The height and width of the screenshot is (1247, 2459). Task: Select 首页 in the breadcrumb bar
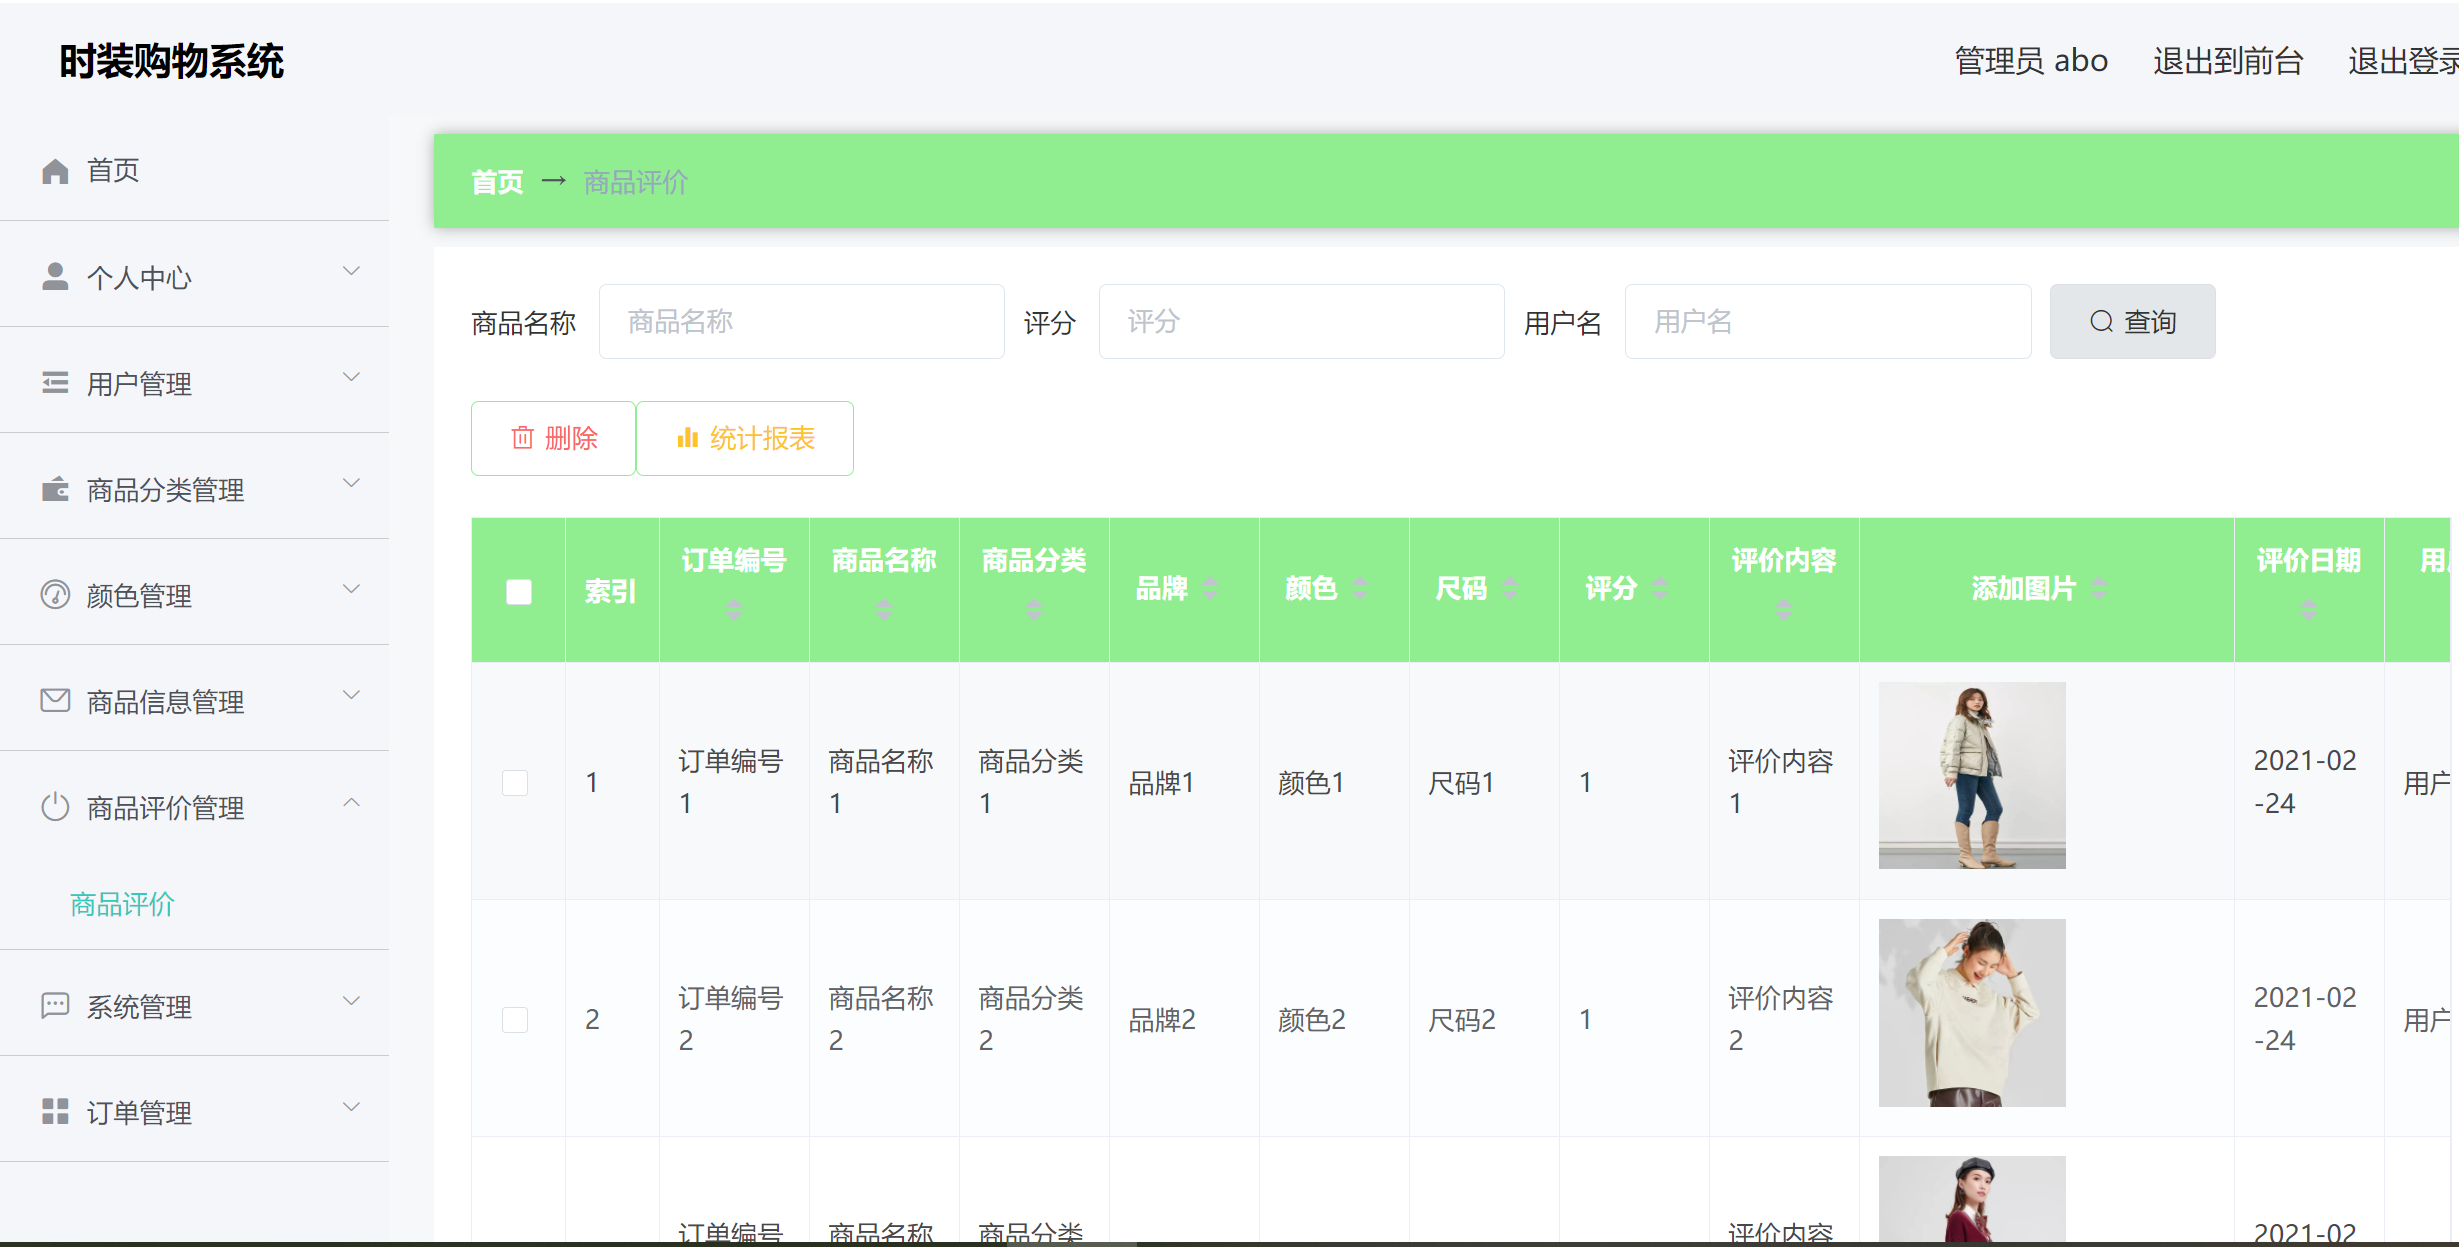coord(497,181)
